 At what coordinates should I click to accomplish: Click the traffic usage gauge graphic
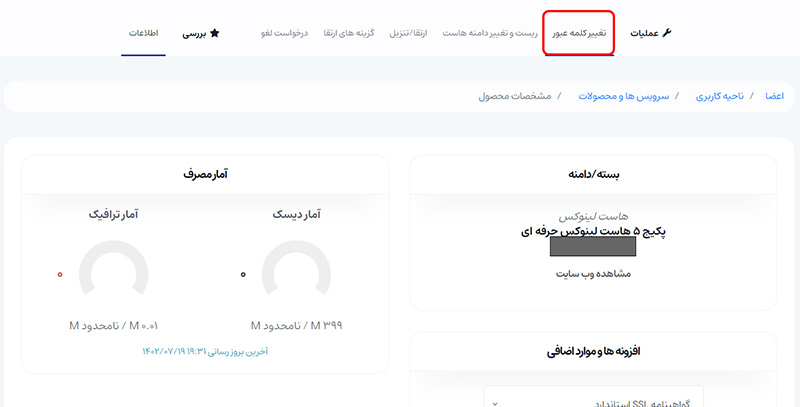[113, 274]
